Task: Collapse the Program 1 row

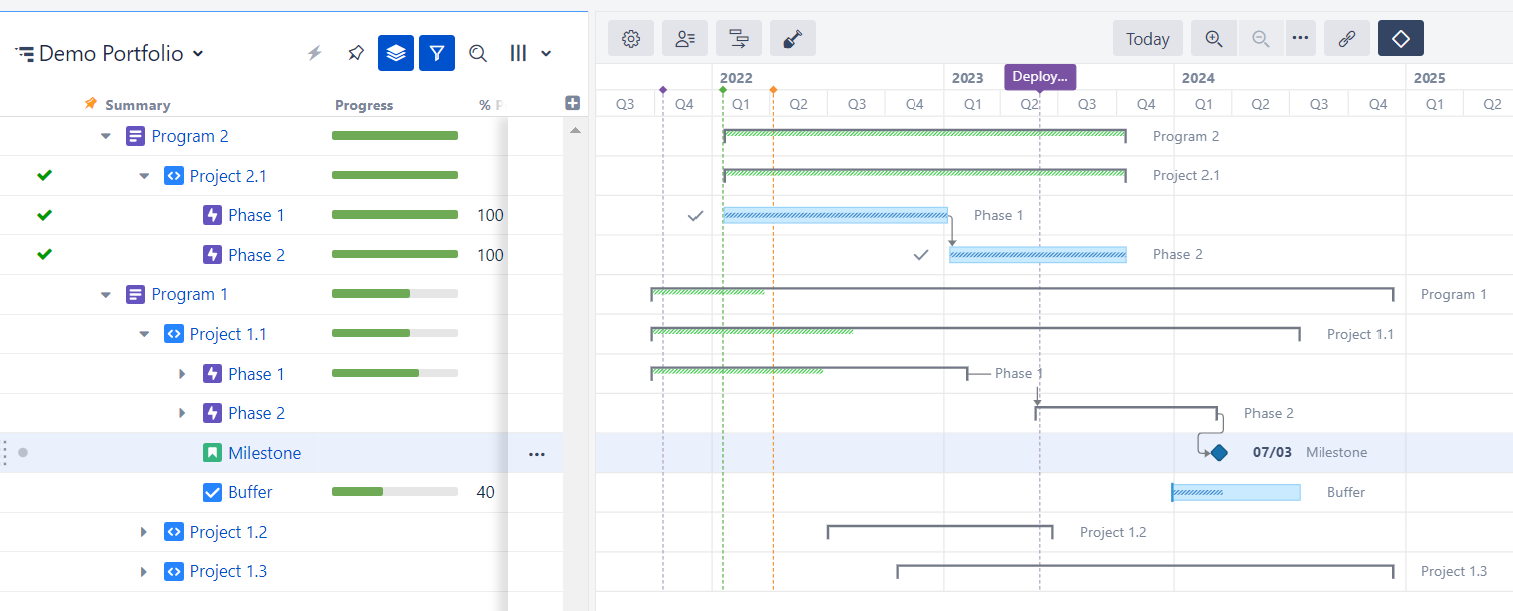Action: [106, 295]
